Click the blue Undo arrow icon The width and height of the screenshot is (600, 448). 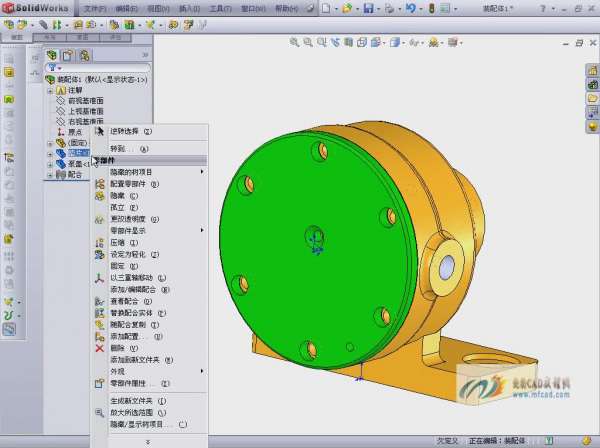(x=411, y=8)
